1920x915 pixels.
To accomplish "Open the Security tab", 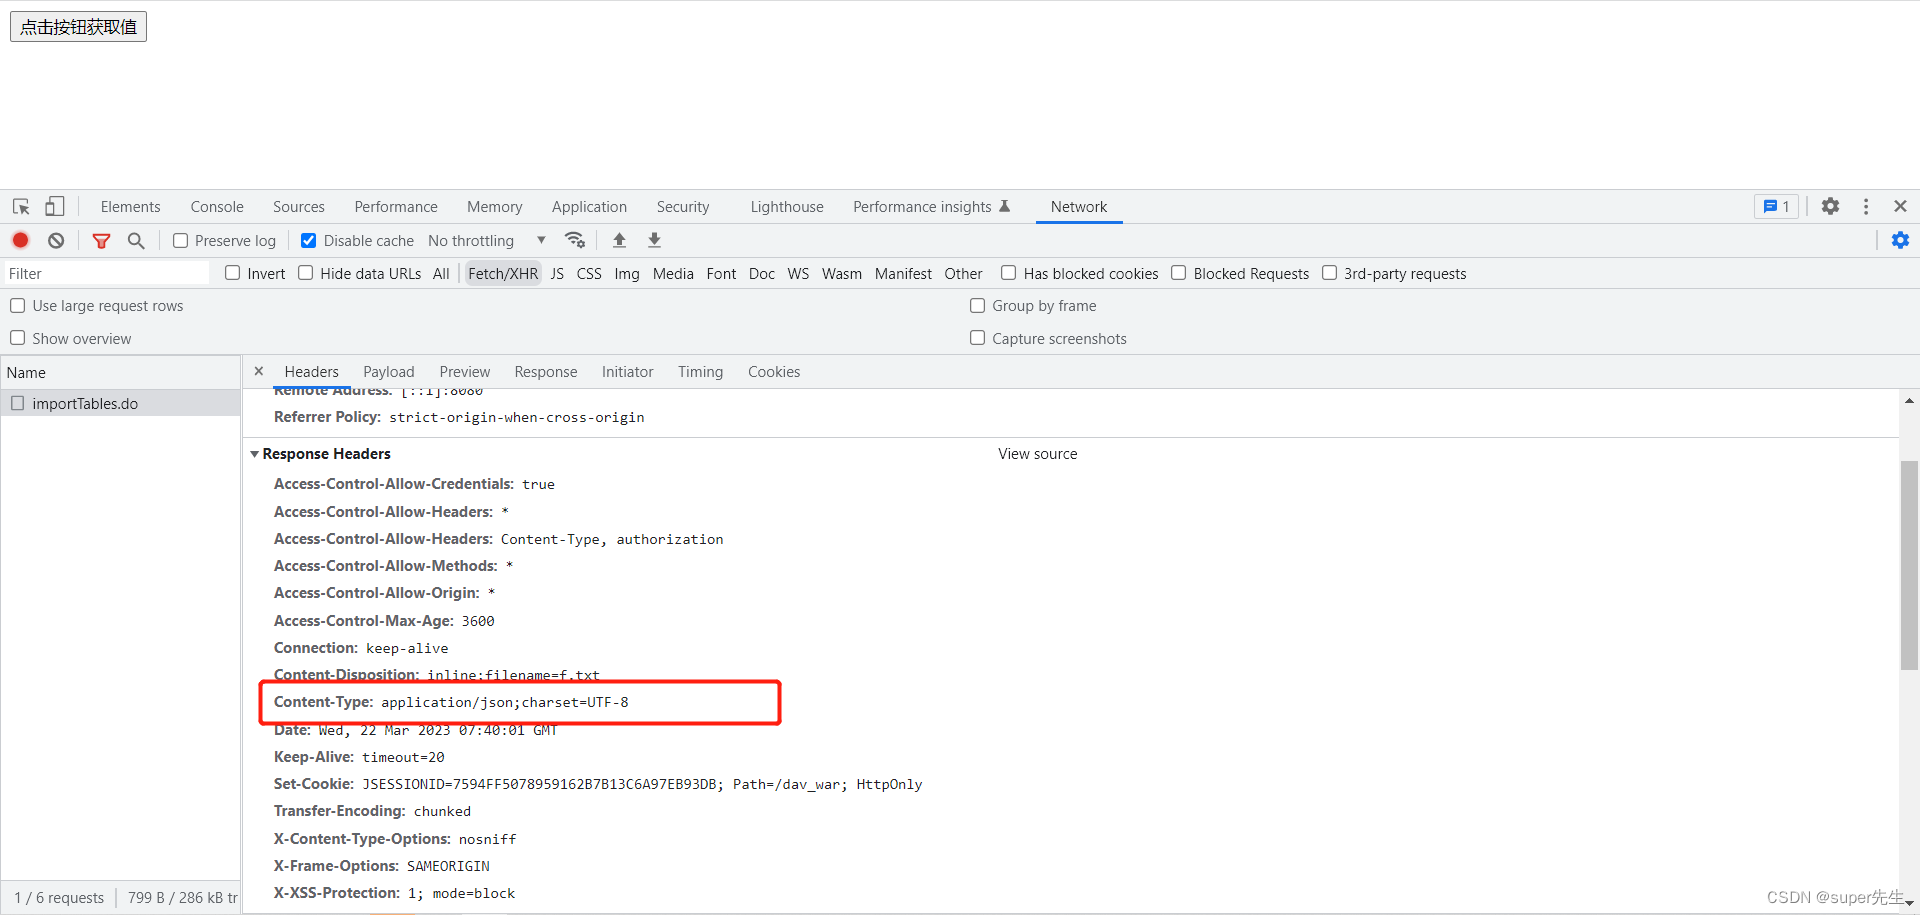I will pyautogui.click(x=683, y=206).
